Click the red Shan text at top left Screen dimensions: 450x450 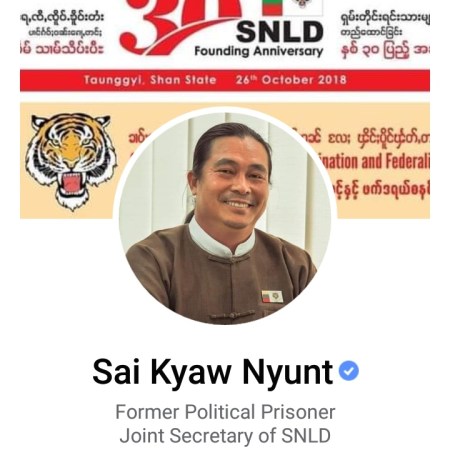pos(62,49)
